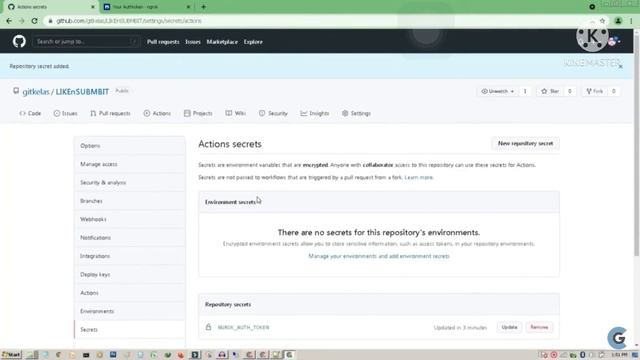Select Webhooks in settings sidebar
The image size is (640, 360).
(130, 219)
